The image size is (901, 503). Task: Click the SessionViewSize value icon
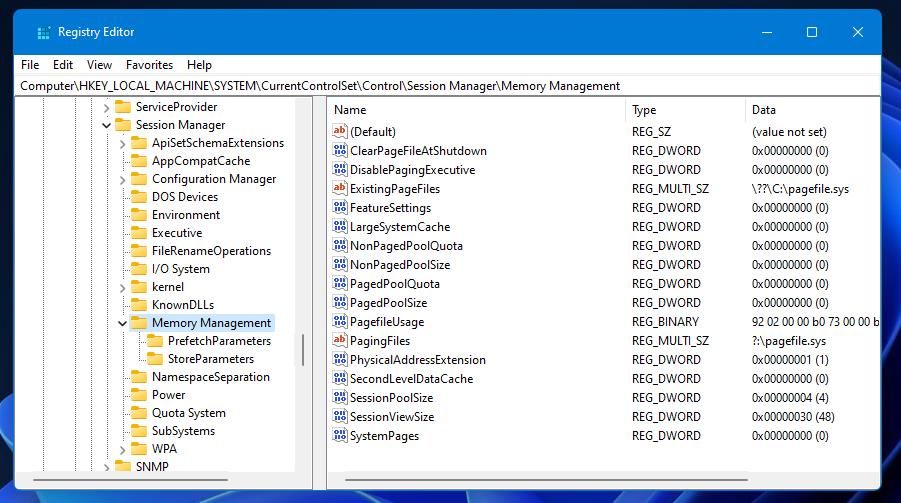[340, 416]
